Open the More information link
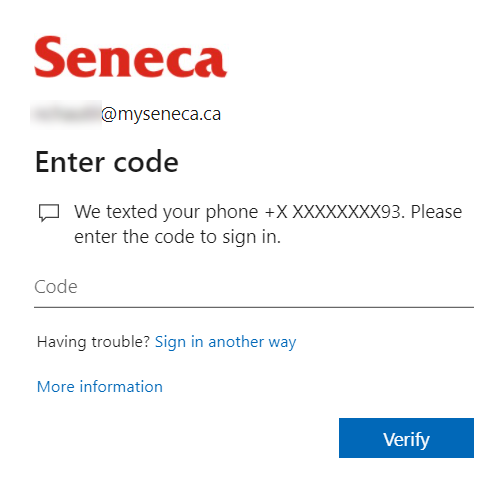The width and height of the screenshot is (502, 478). click(x=100, y=387)
